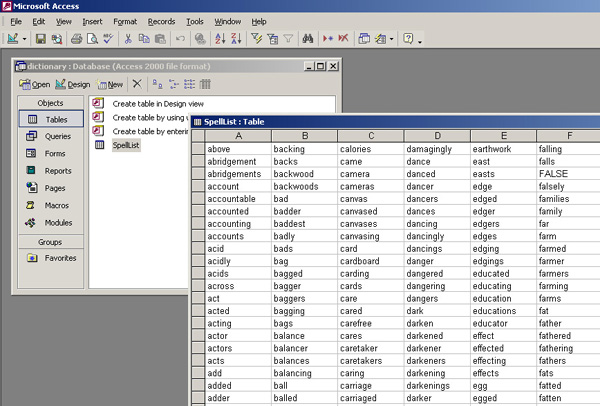600x406 pixels.
Task: Sort Descending with Z-A icon
Action: coord(236,39)
